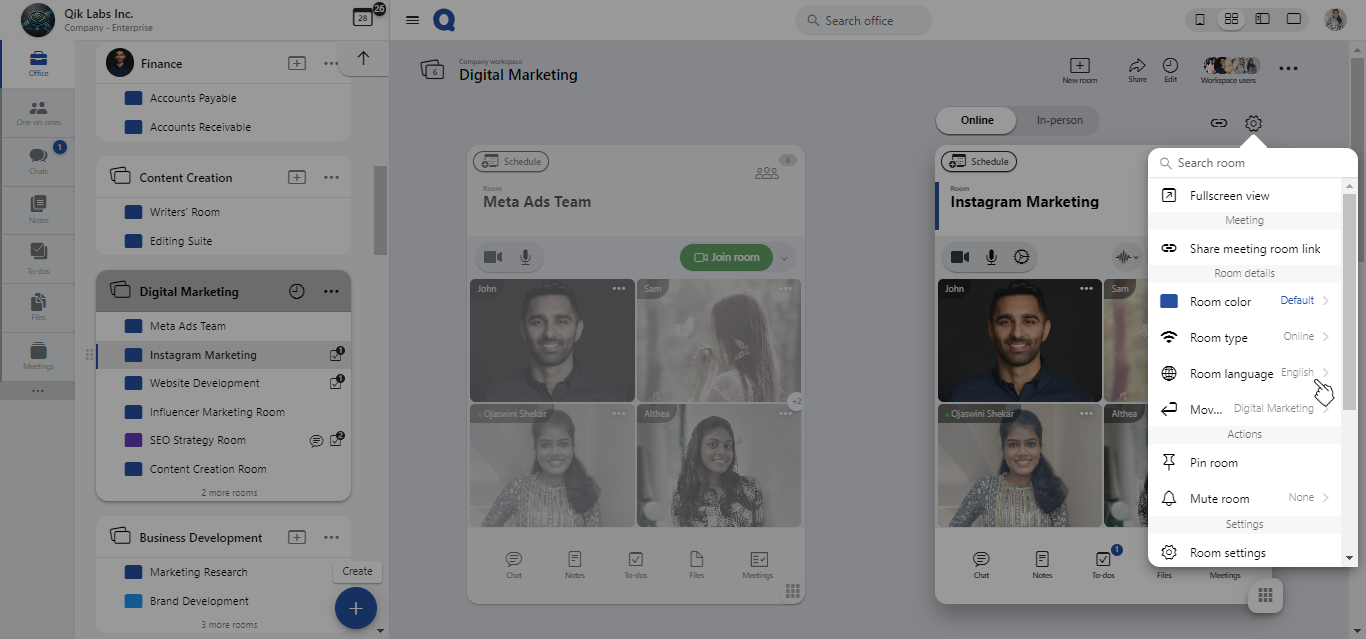Screen dimensions: 1366x639
Task: Open the Chats sidebar icon
Action: pos(37,160)
